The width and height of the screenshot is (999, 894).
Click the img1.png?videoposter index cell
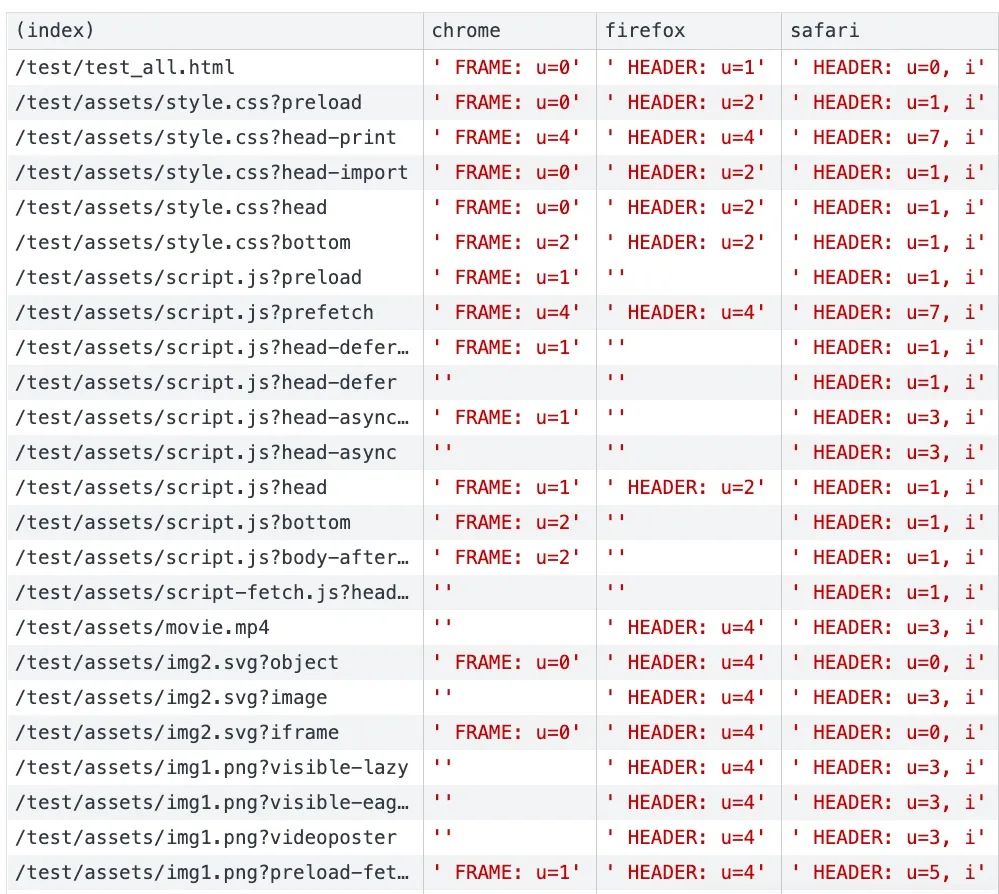click(x=205, y=837)
